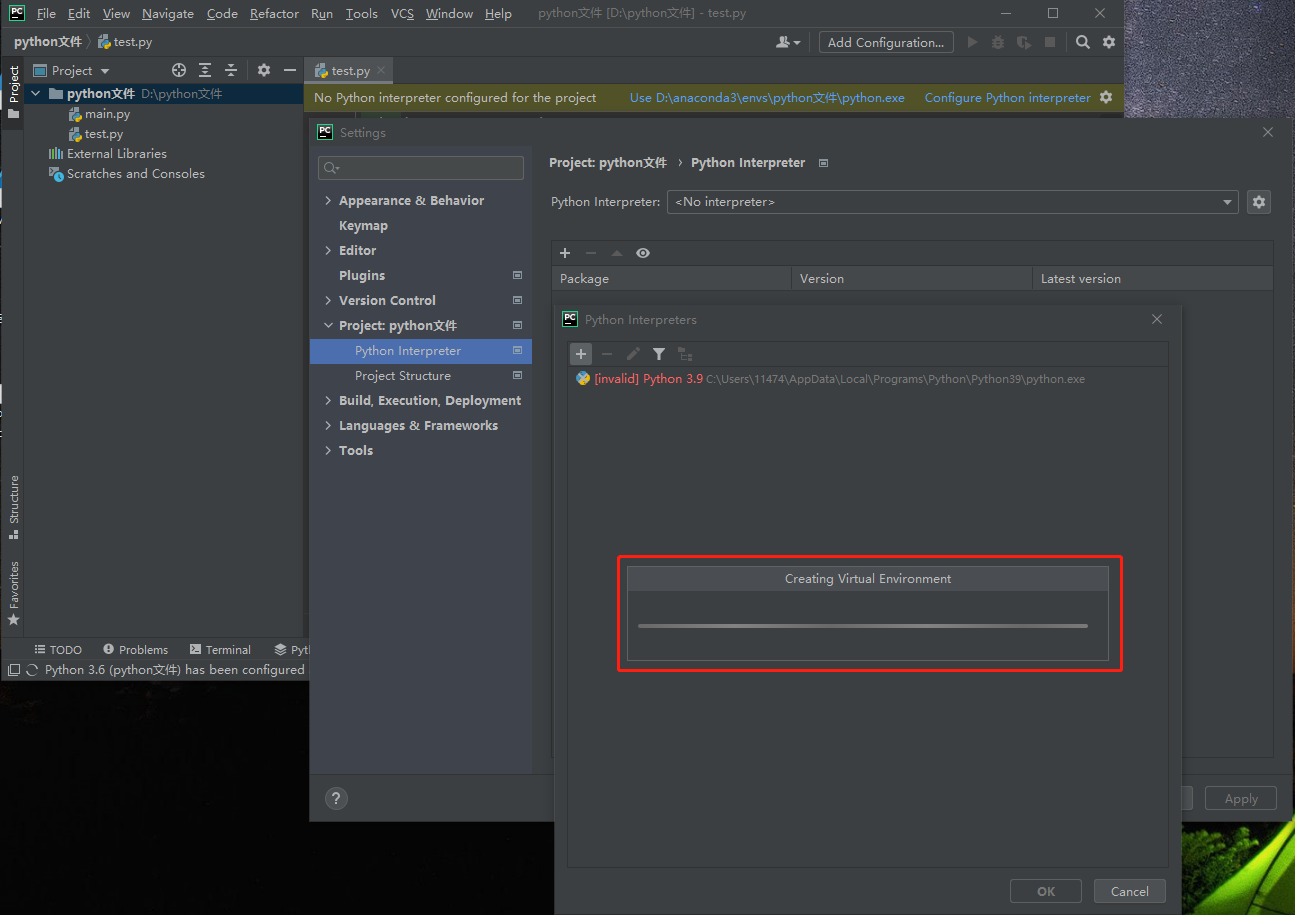1295x915 pixels.
Task: Collapse python文件 root folder in project tree
Action: click(36, 94)
